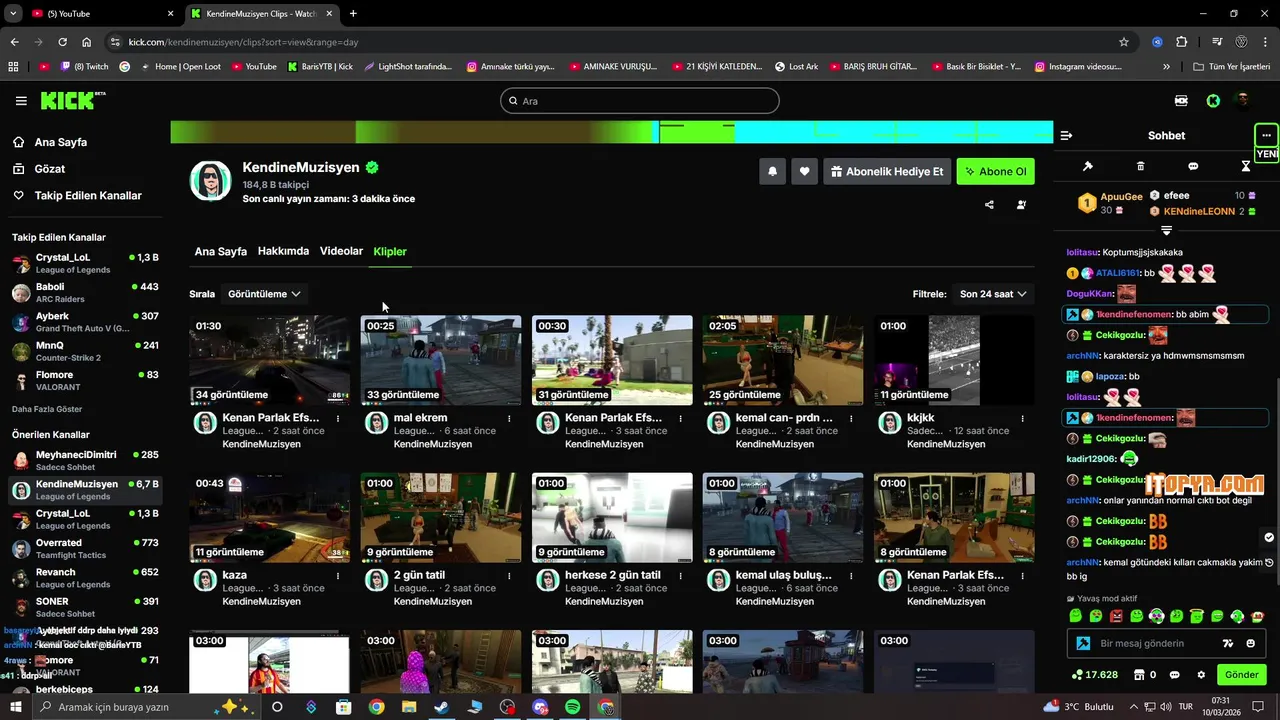Switch to Videolar tab
This screenshot has height=720, width=1280.
pos(341,251)
